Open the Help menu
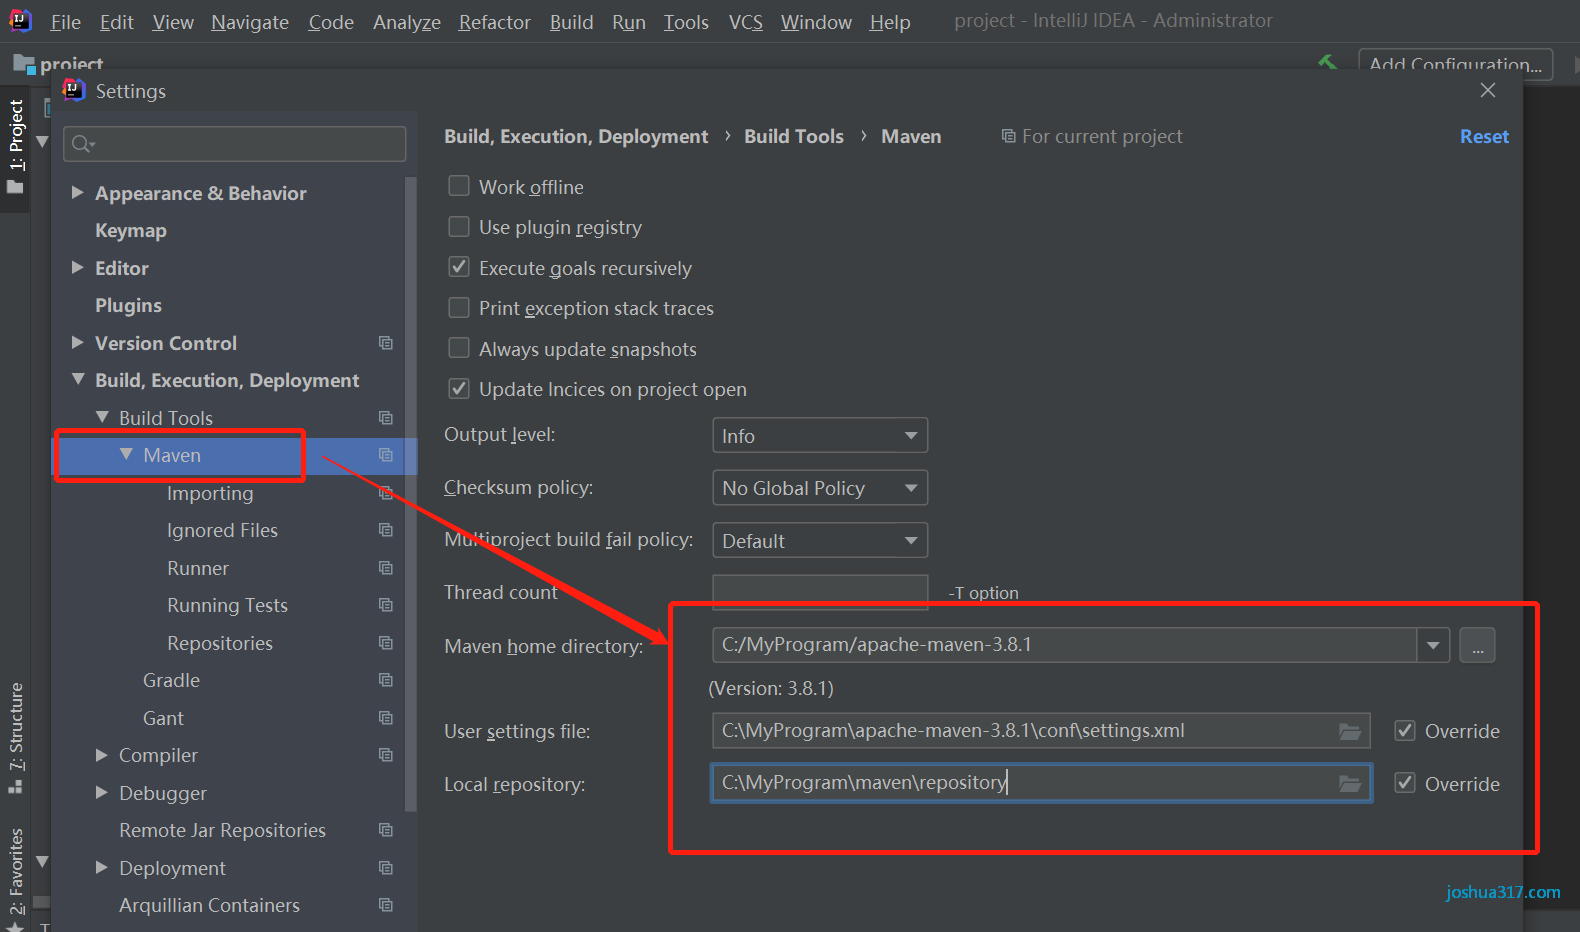The width and height of the screenshot is (1580, 932). coord(890,22)
